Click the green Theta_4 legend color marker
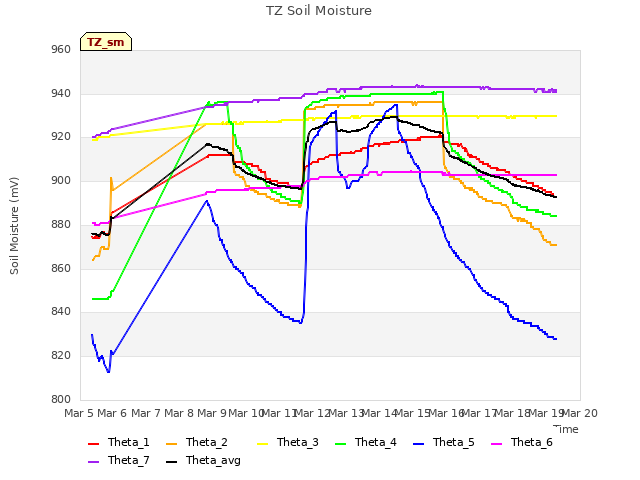Screen dimensions: 640x480 340,444
